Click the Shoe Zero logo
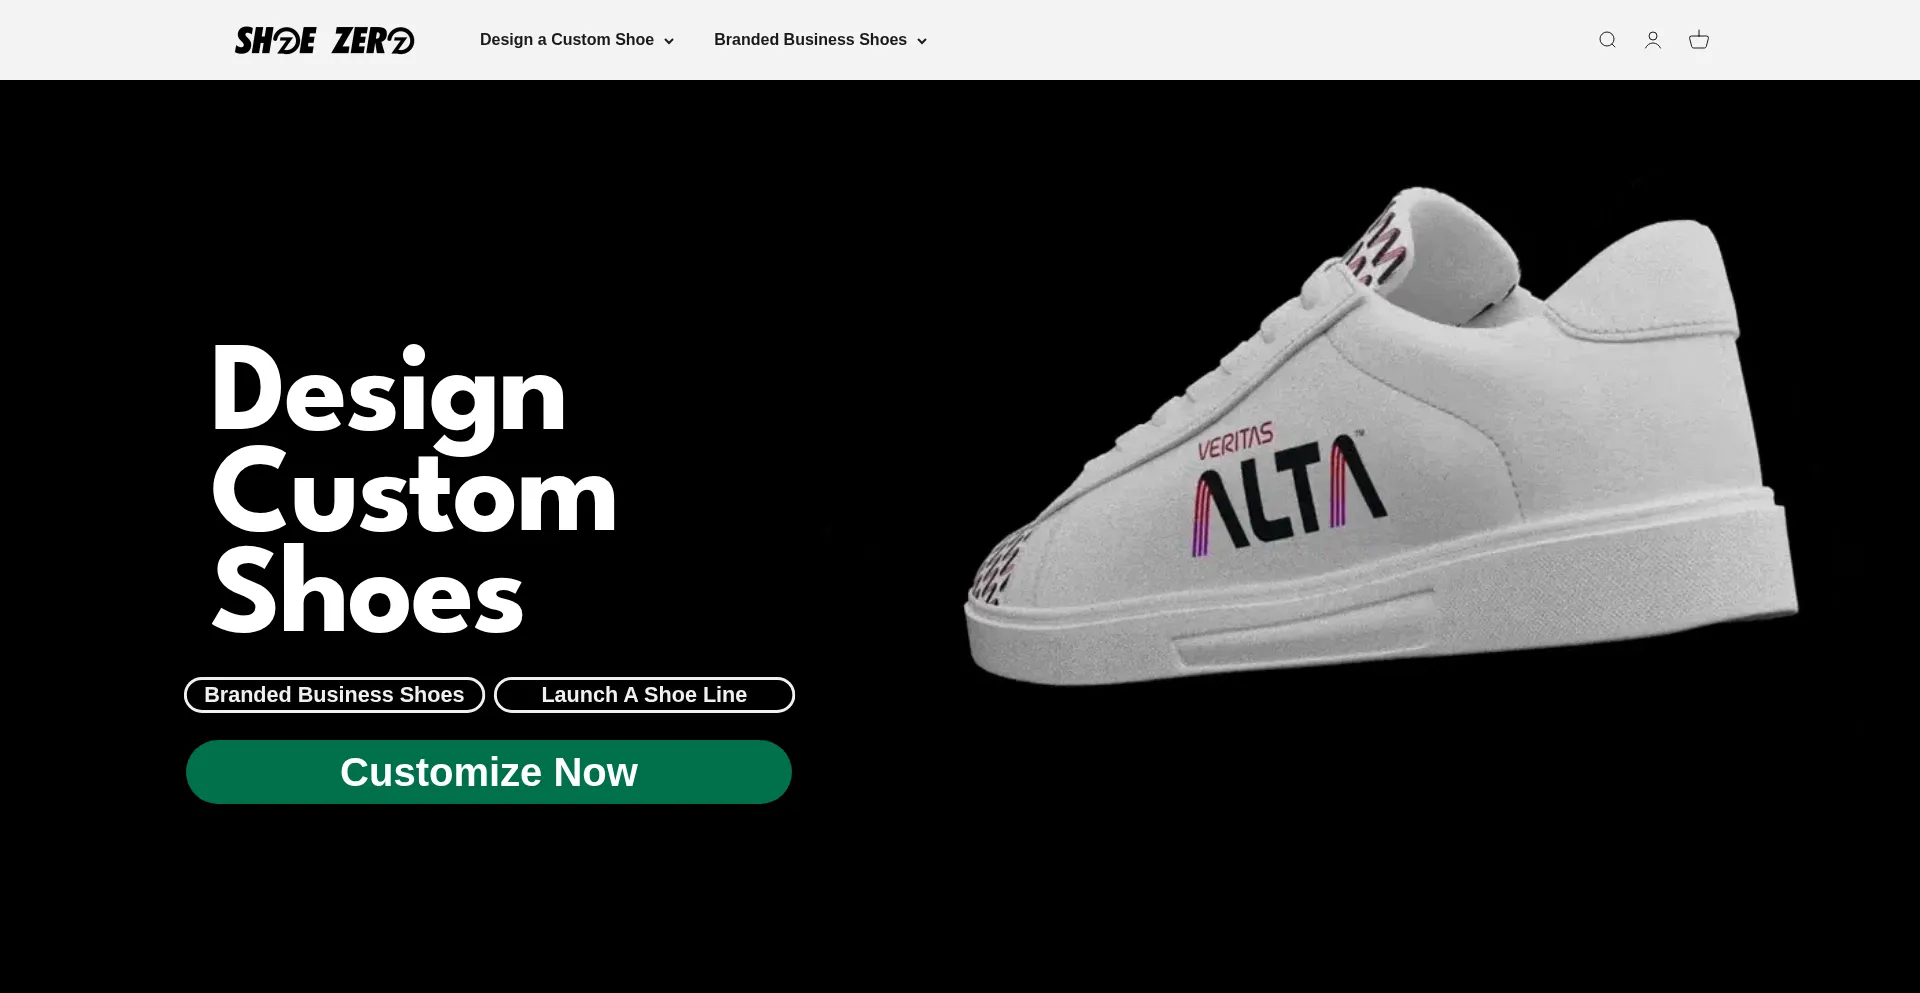Viewport: 1920px width, 993px height. [x=324, y=40]
